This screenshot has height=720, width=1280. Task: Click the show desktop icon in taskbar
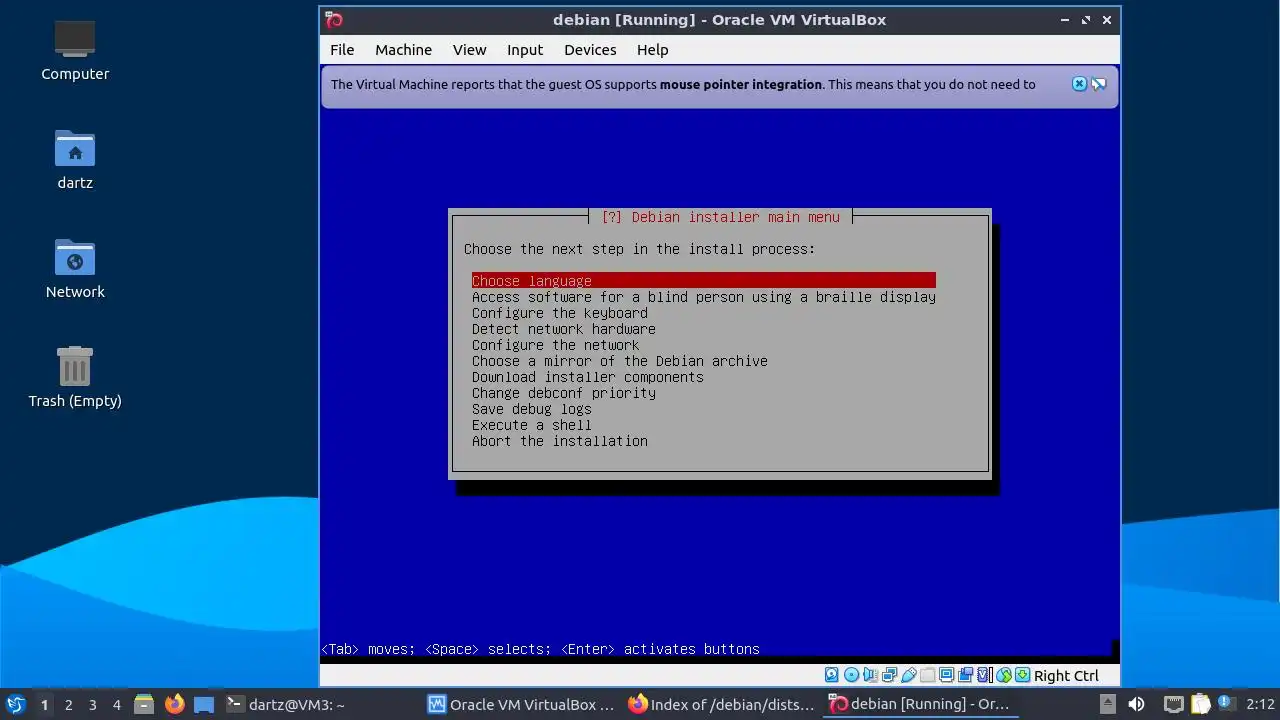204,705
